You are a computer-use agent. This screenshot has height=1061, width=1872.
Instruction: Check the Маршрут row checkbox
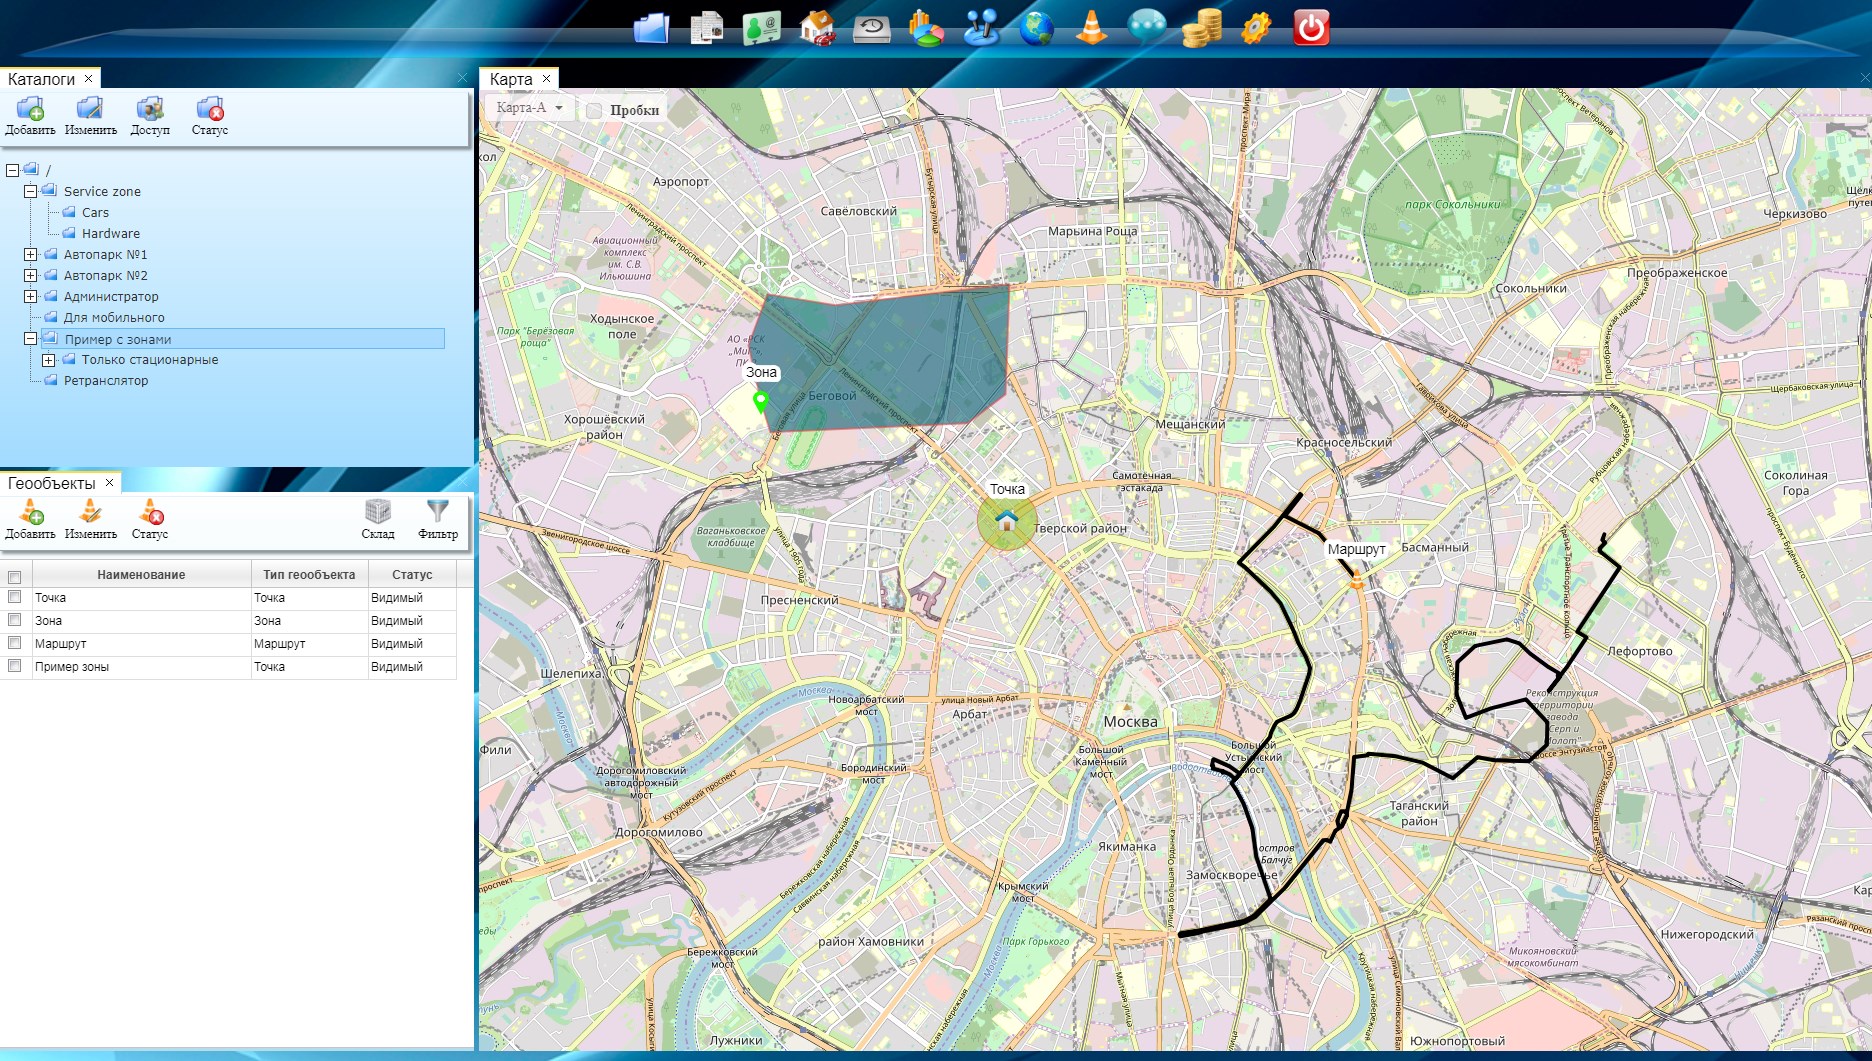(15, 643)
